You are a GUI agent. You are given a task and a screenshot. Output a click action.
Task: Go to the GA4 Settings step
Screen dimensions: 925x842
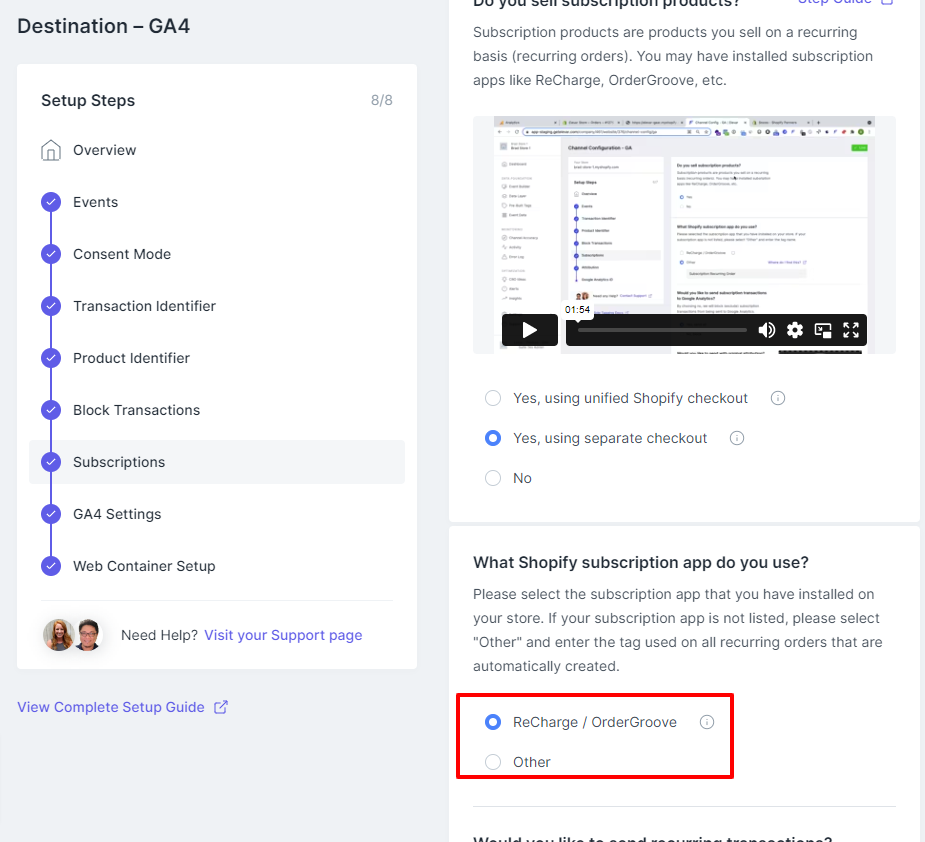pos(117,514)
